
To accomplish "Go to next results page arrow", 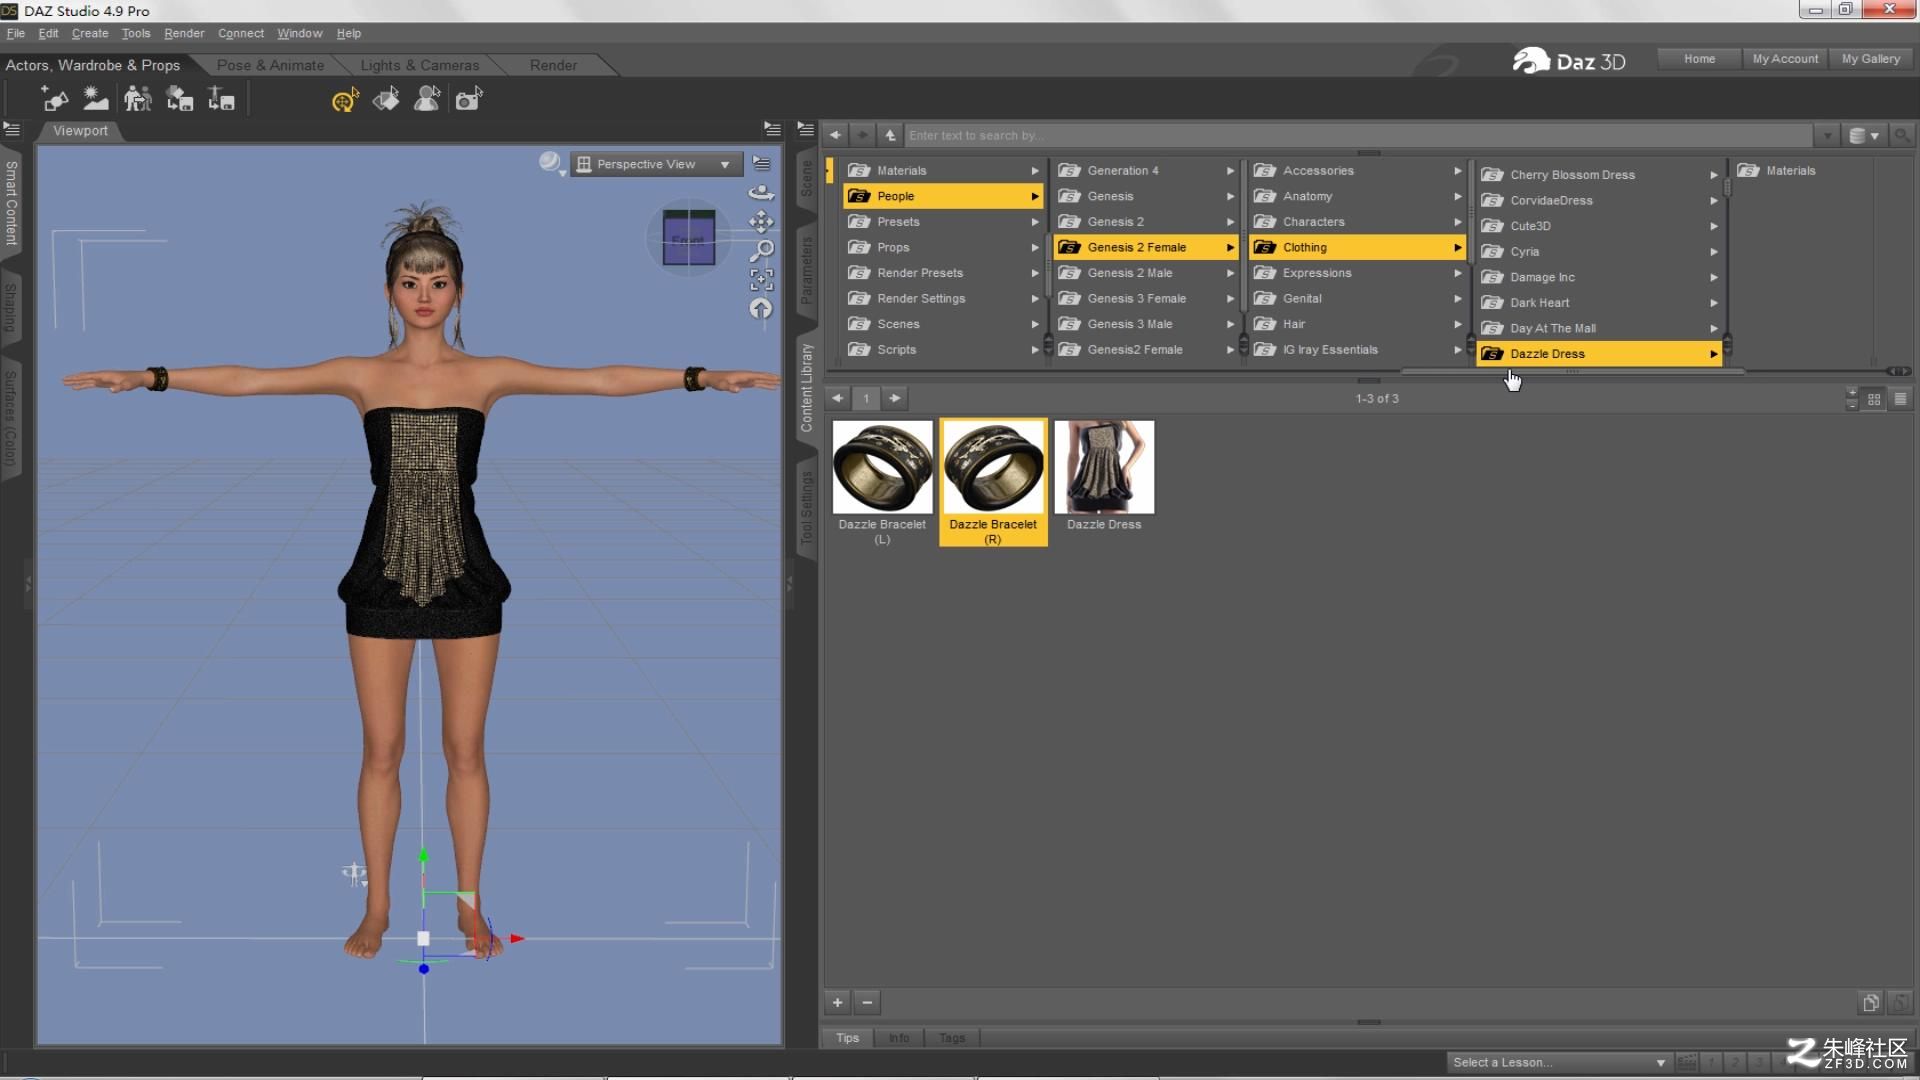I will pos(895,399).
